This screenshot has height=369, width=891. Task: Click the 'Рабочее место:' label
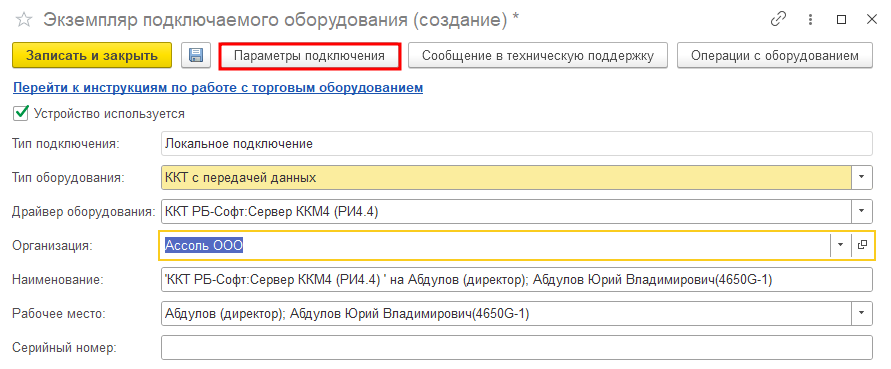click(60, 313)
